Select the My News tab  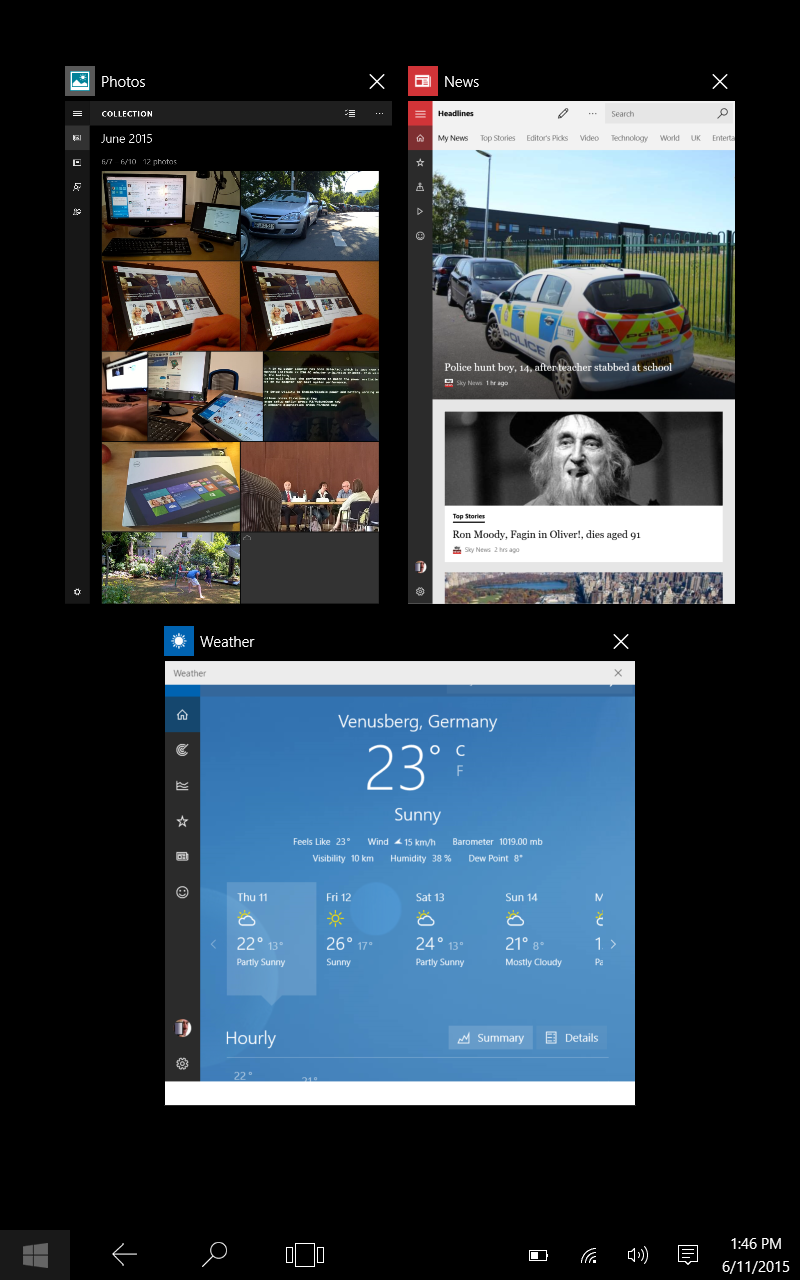pyautogui.click(x=453, y=138)
